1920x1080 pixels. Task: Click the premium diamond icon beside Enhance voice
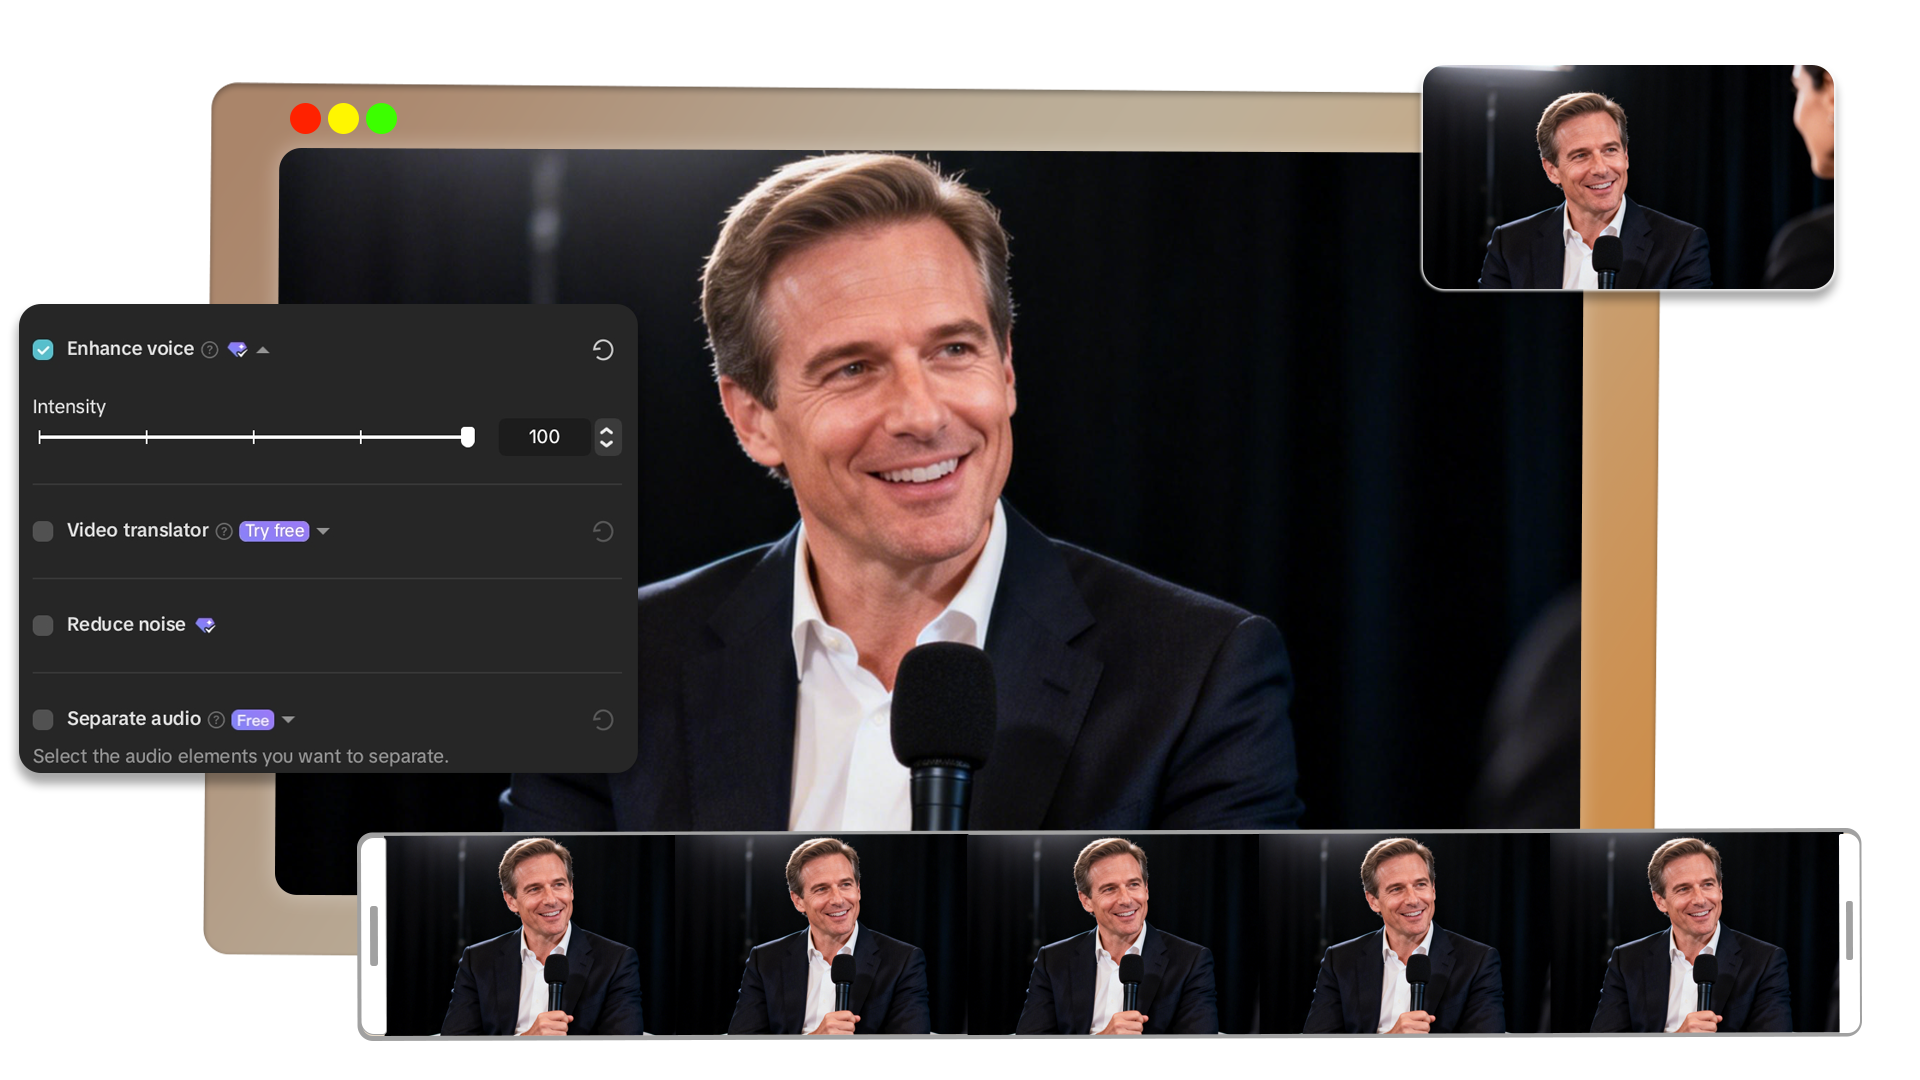pos(238,349)
